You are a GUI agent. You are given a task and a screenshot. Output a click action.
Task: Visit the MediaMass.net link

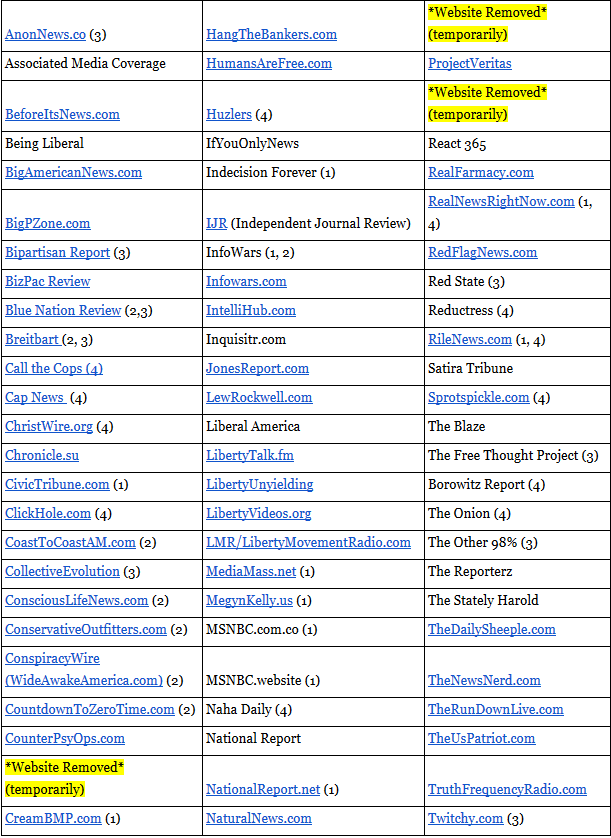251,572
